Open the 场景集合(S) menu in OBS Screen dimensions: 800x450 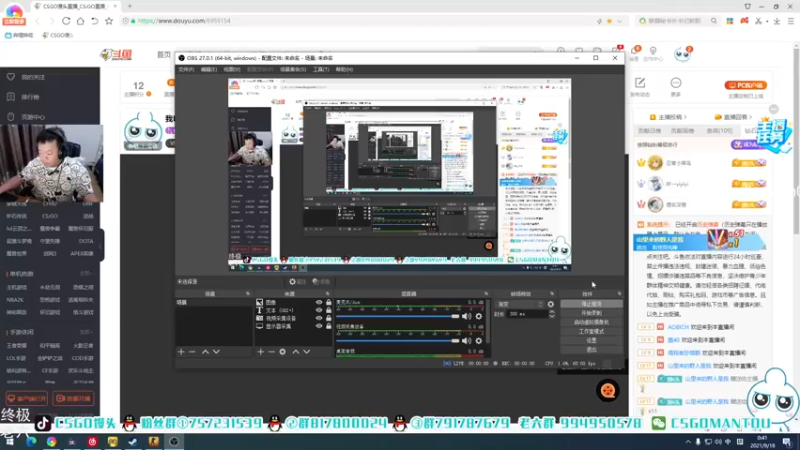(x=293, y=69)
